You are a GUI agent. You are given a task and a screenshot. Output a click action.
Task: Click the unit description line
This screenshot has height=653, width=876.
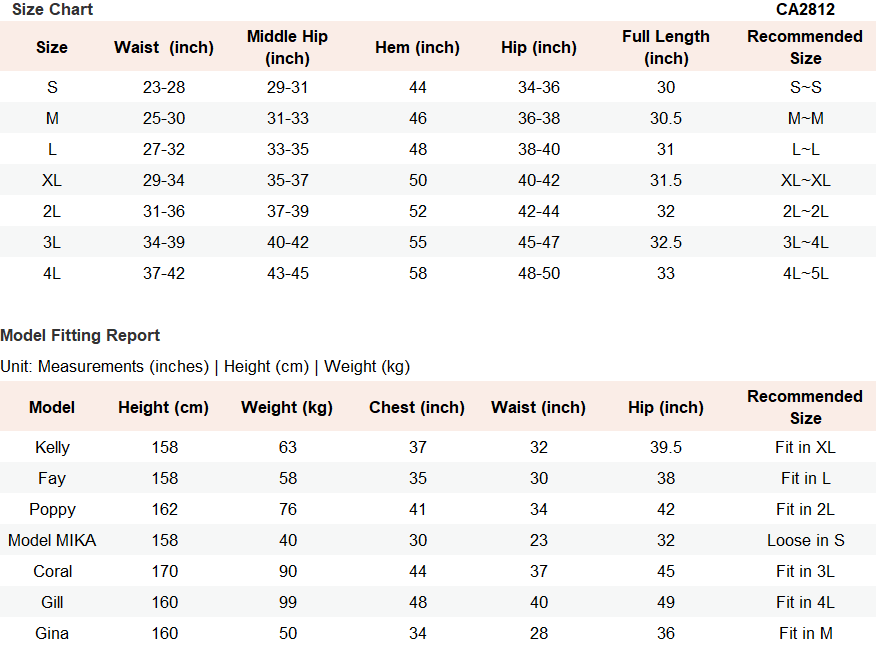pyautogui.click(x=205, y=366)
